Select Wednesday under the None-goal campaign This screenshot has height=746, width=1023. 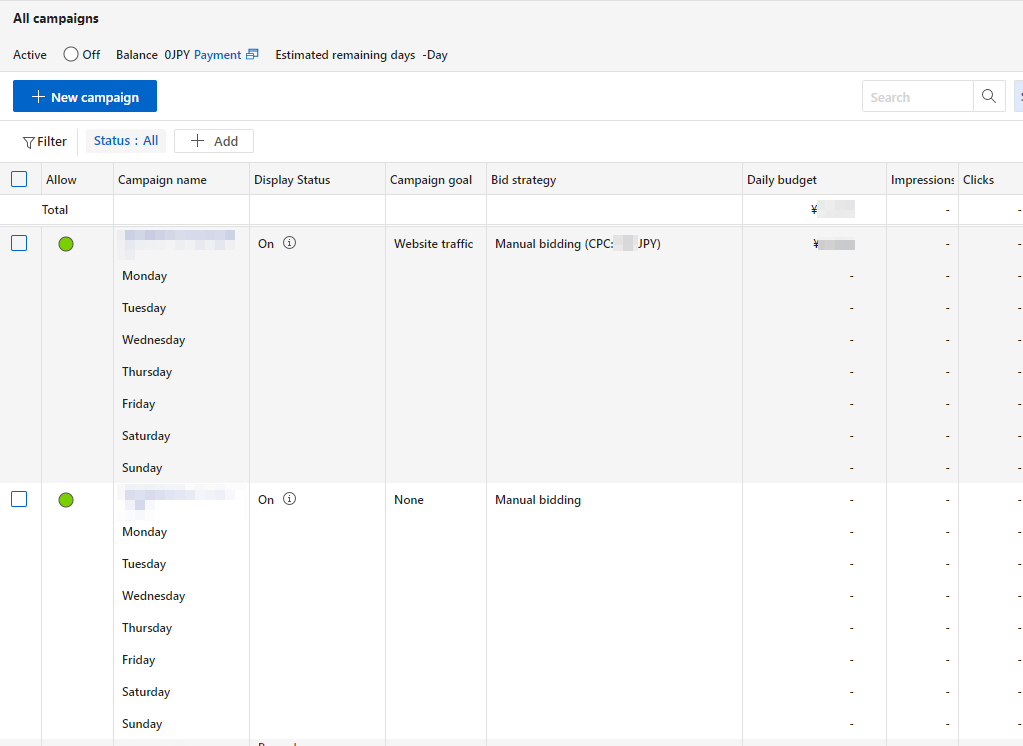[x=154, y=596]
